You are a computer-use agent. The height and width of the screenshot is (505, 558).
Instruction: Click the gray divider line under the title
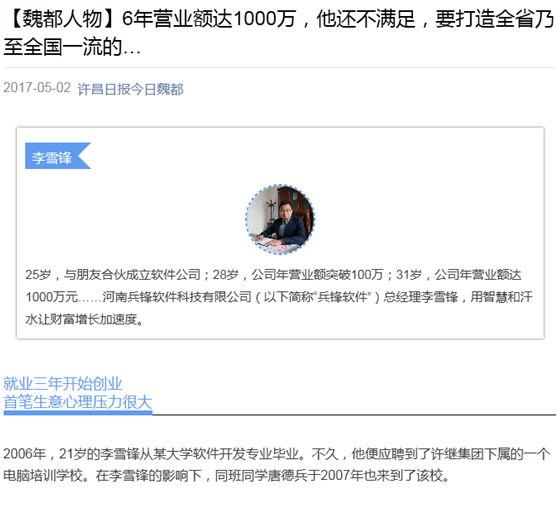coord(280,67)
